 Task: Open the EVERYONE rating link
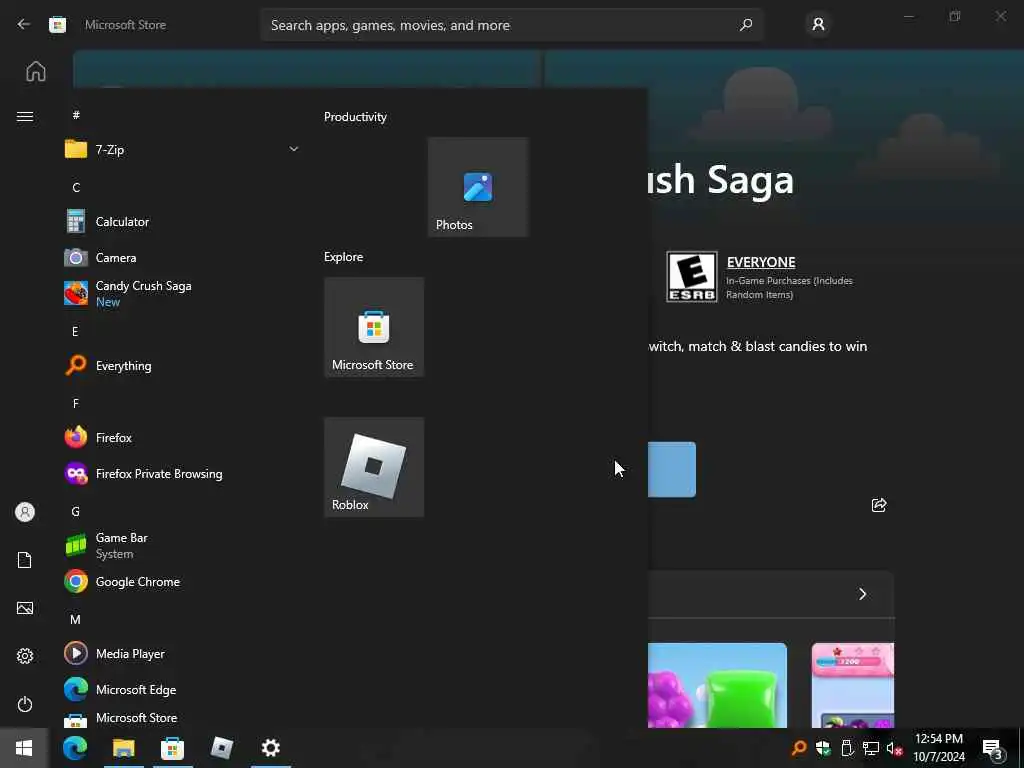point(761,262)
